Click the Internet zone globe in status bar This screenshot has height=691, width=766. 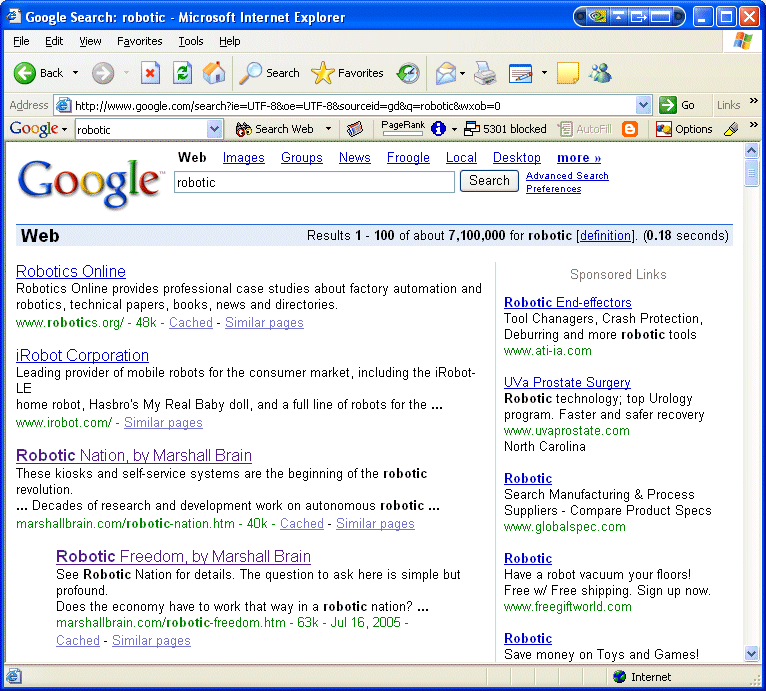[x=619, y=677]
